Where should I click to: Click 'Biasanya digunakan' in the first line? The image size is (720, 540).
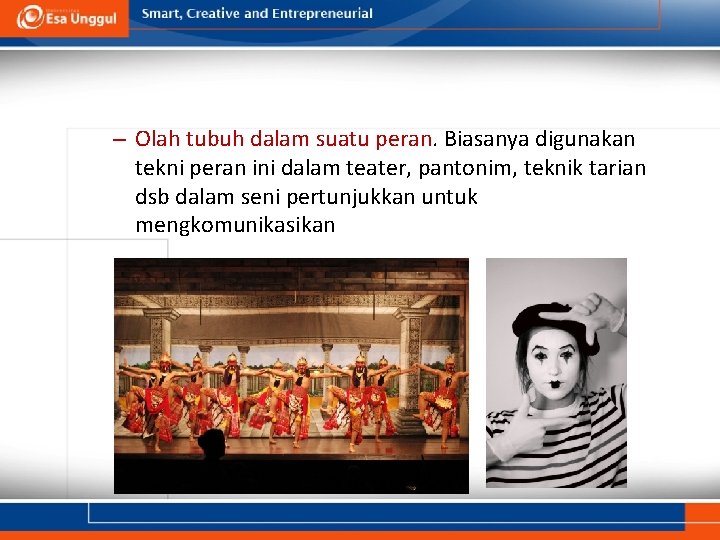pyautogui.click(x=540, y=139)
